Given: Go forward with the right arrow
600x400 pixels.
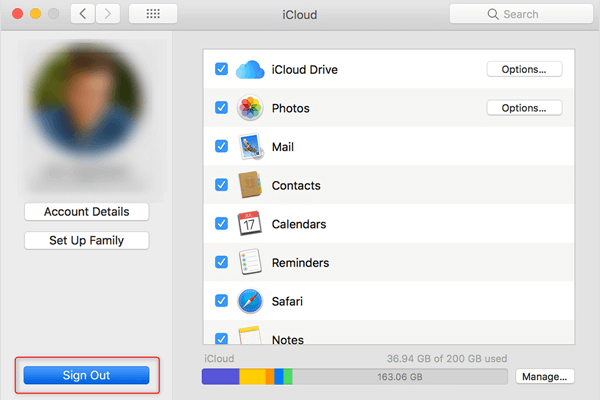Looking at the screenshot, I should 108,14.
